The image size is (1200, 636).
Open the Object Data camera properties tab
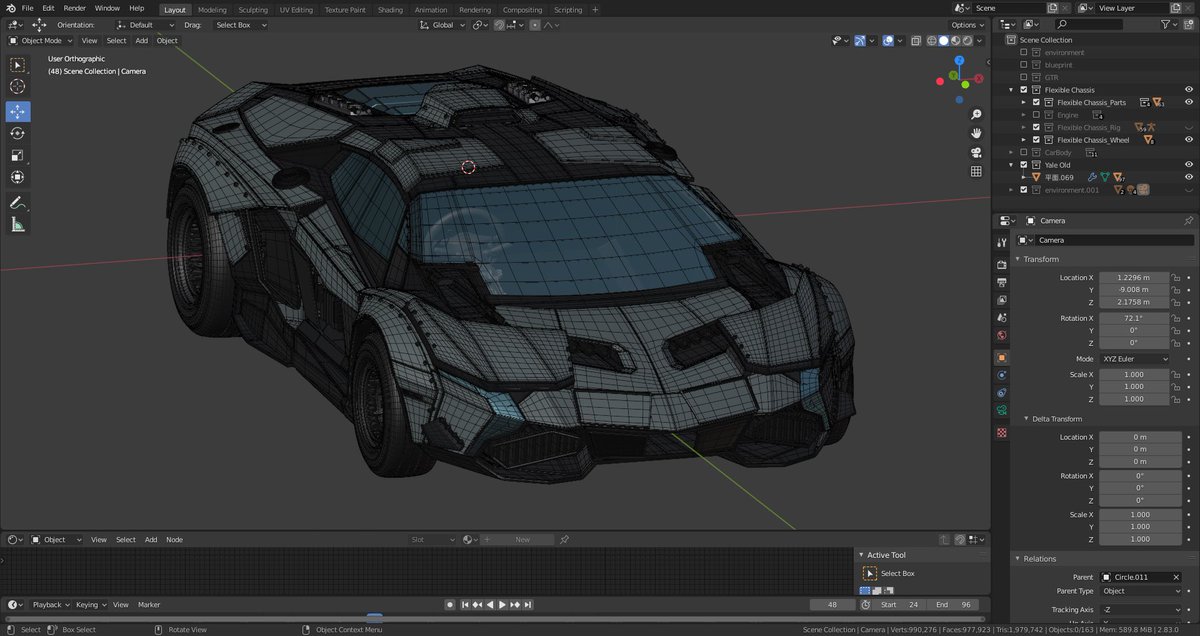coord(1002,410)
